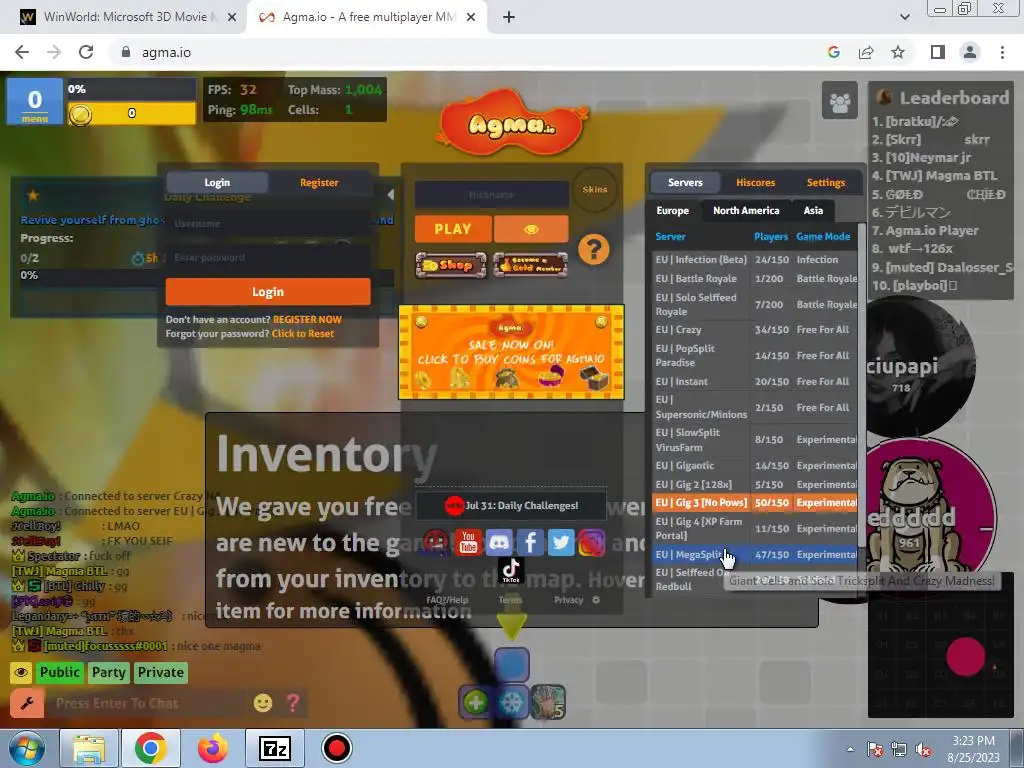
Task: Open the Facebook social icon
Action: 530,542
